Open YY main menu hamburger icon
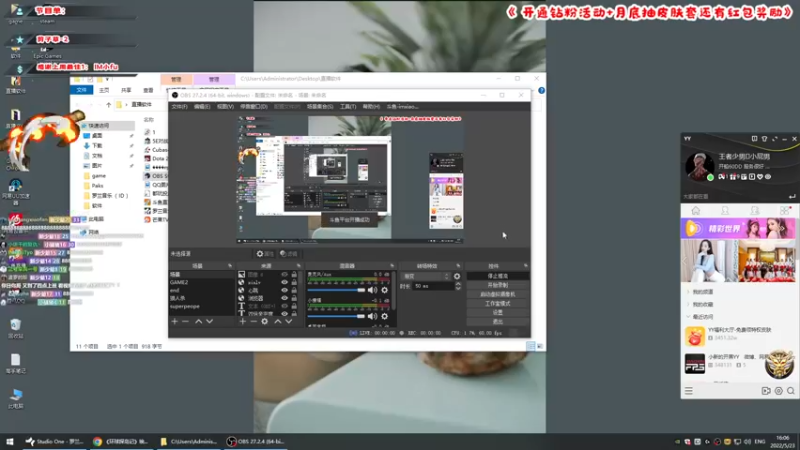The width and height of the screenshot is (800, 450). tap(689, 391)
